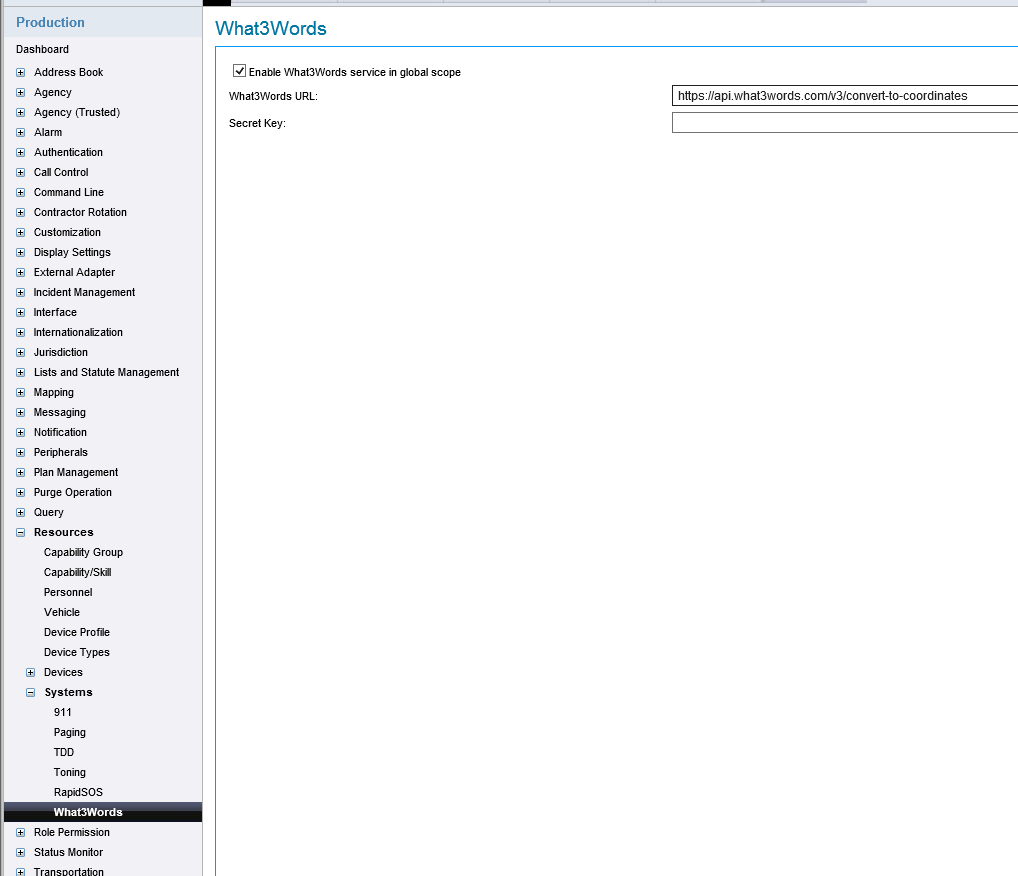Open Capability Group under Resources
This screenshot has width=1018, height=876.
coord(83,552)
